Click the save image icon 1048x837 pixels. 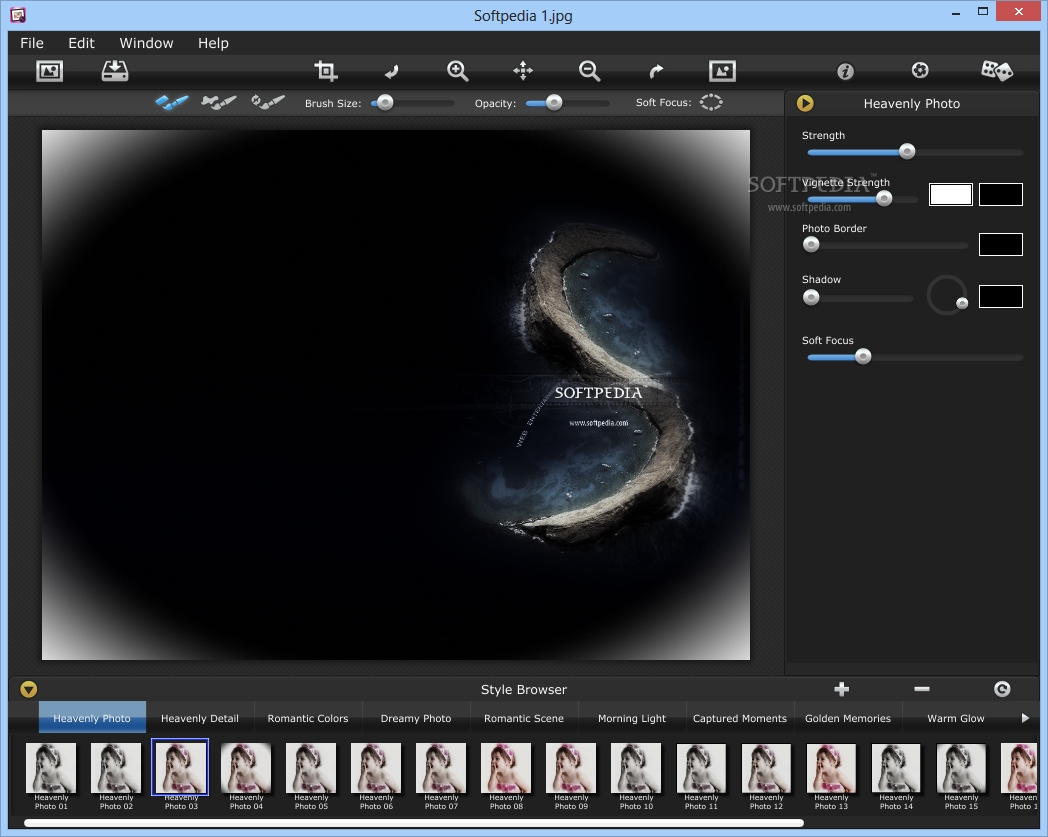[x=115, y=71]
